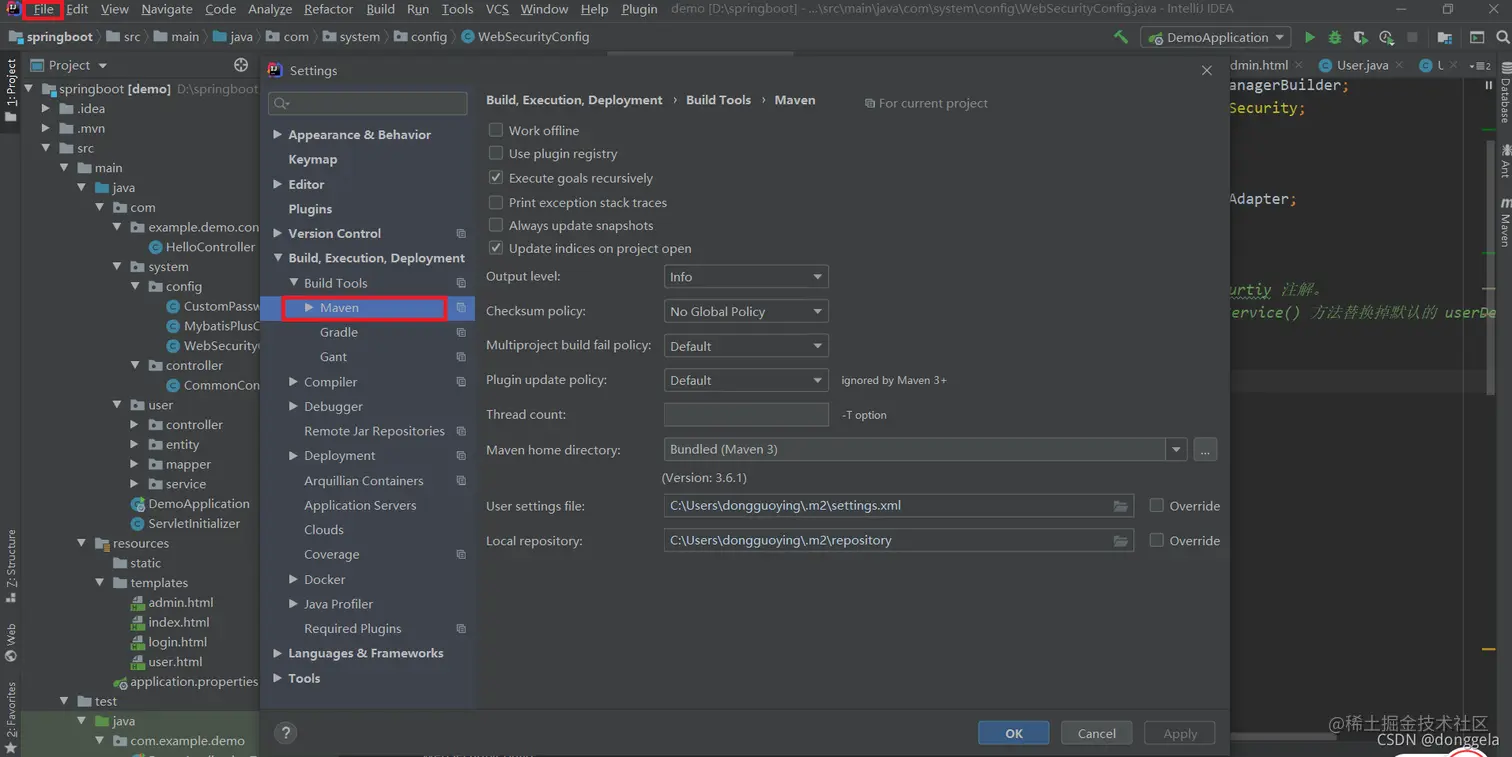Check Override for Local repository
1512x757 pixels.
1157,540
